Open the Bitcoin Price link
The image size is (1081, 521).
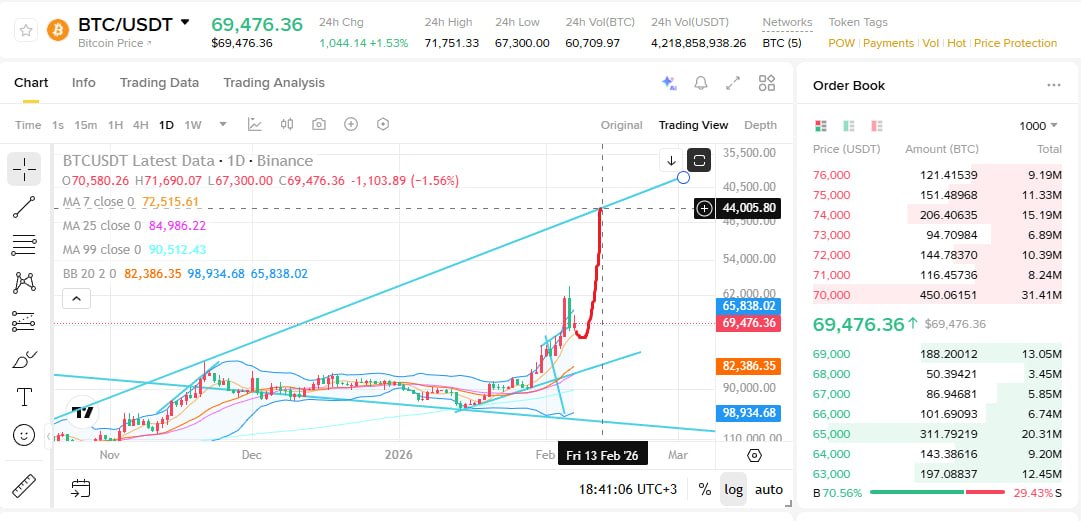(114, 43)
